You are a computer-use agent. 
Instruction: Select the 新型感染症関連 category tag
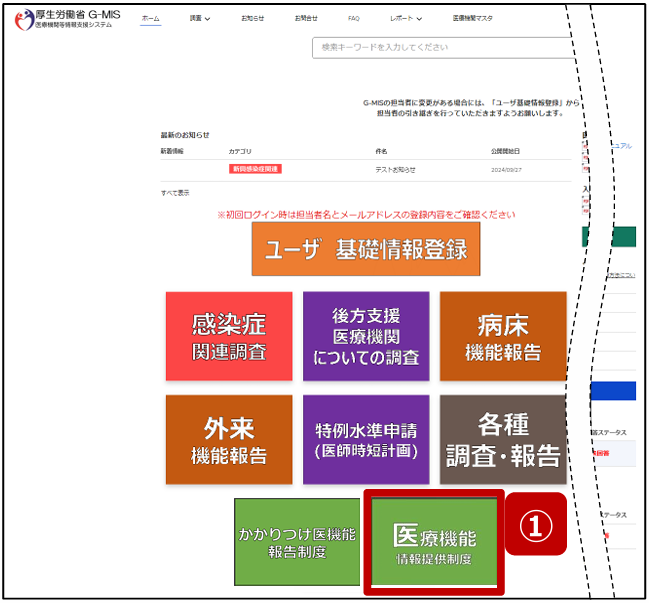click(x=255, y=169)
